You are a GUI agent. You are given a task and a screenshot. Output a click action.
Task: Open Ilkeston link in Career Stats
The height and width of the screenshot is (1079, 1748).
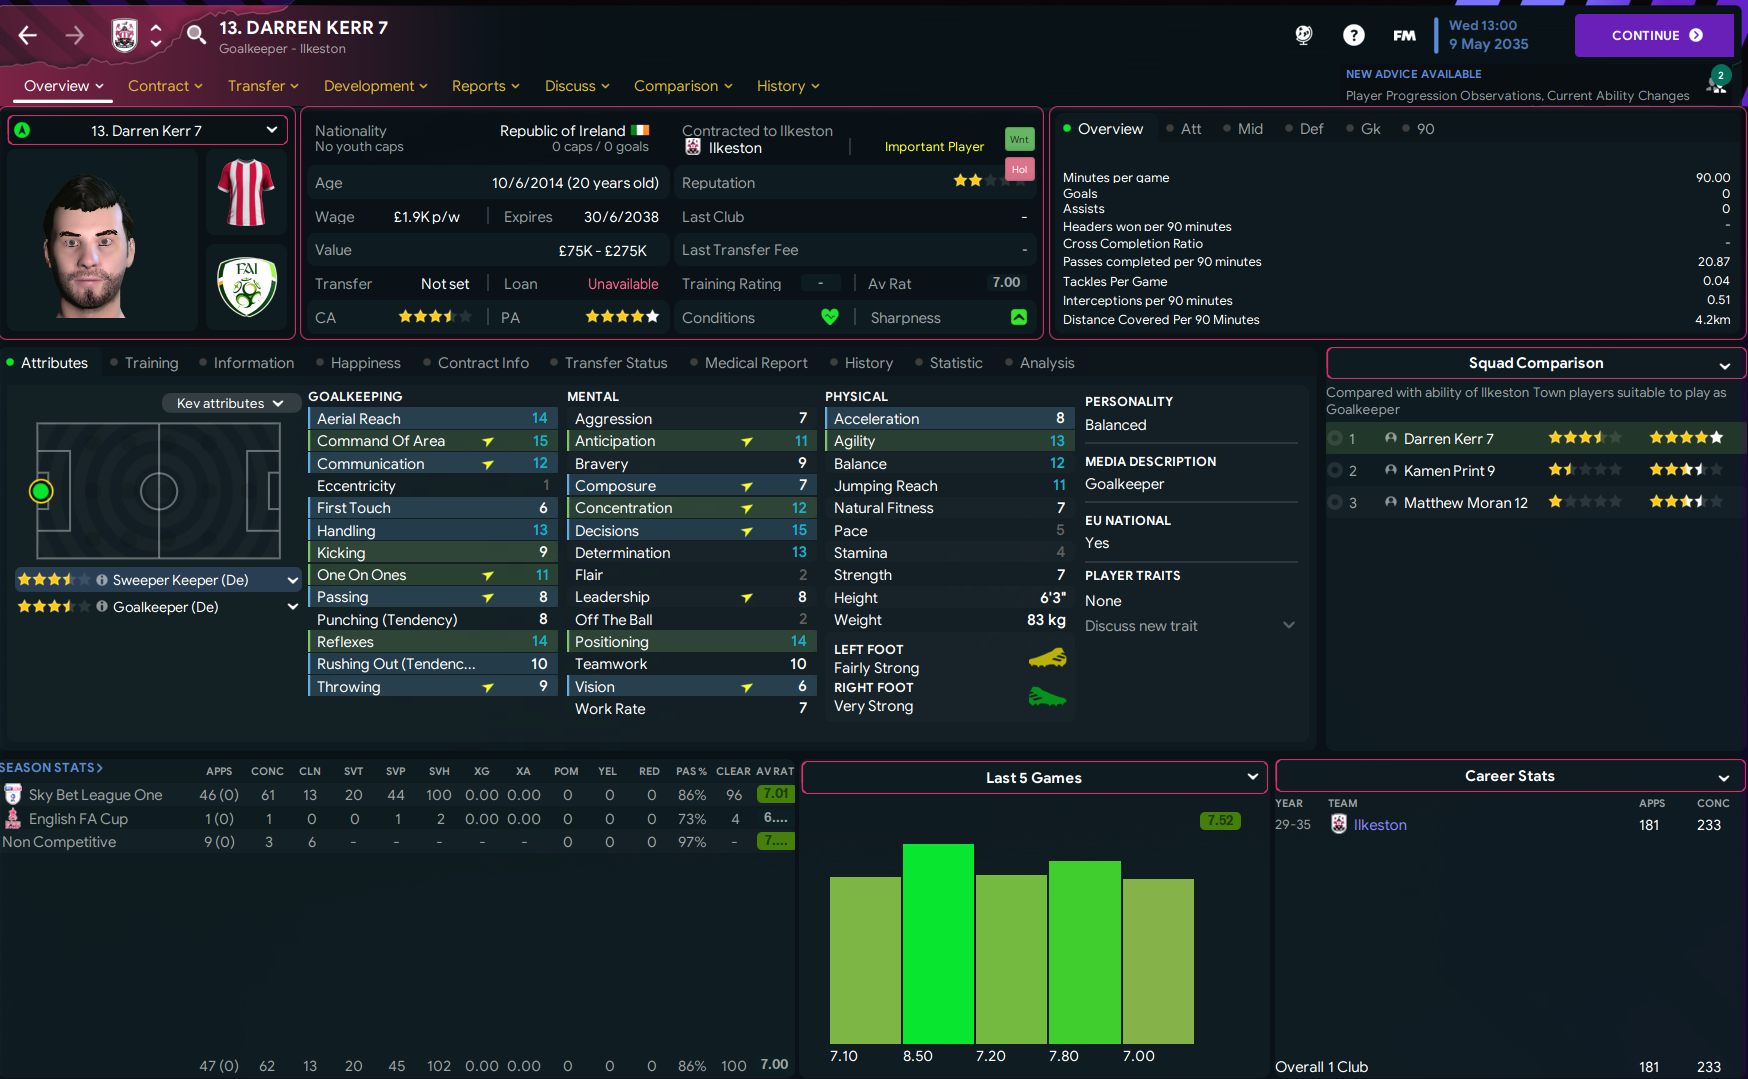coord(1380,825)
